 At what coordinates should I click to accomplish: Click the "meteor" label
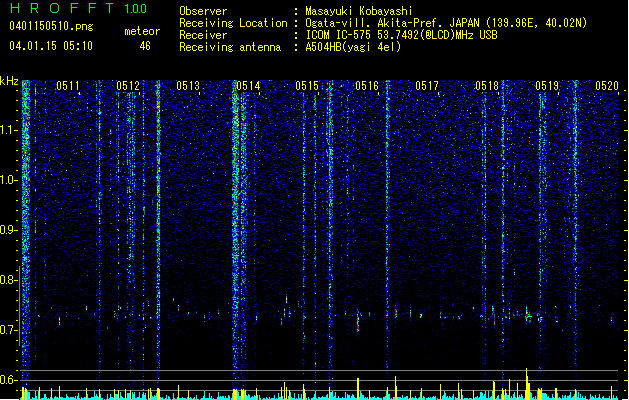(x=142, y=31)
